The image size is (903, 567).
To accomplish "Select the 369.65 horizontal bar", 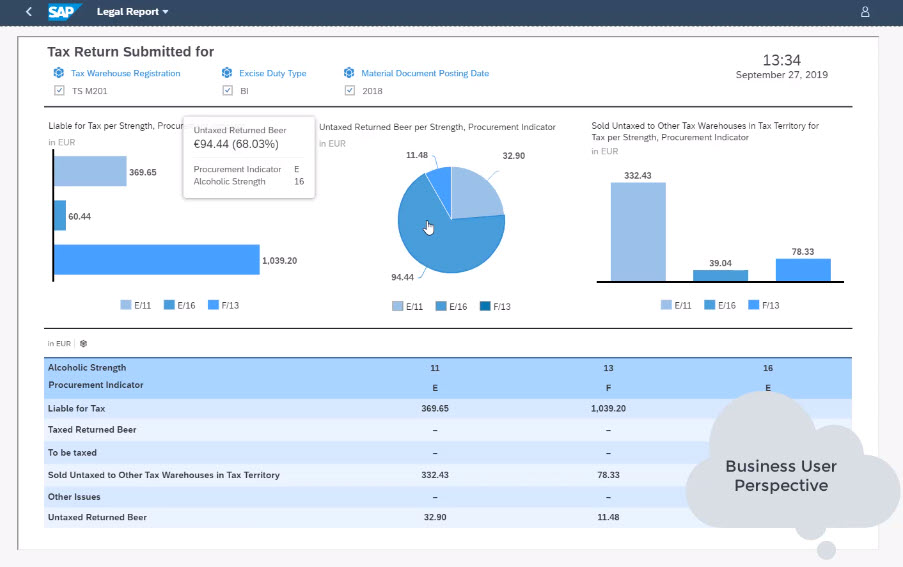I will (x=90, y=171).
